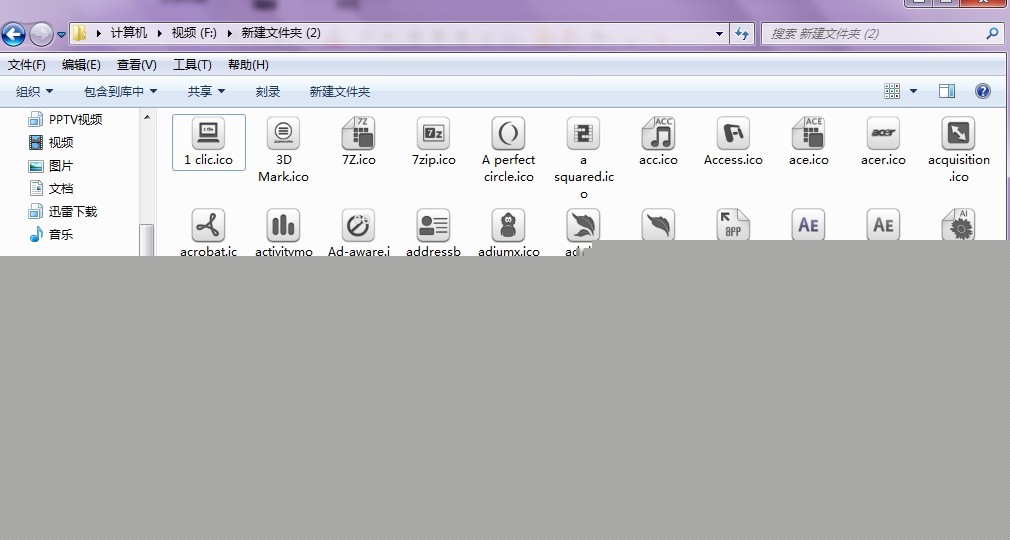Screen dimensions: 1010x540
Task: Click the 新建文件夹 (2) breadcrumb segment
Action: coord(281,33)
